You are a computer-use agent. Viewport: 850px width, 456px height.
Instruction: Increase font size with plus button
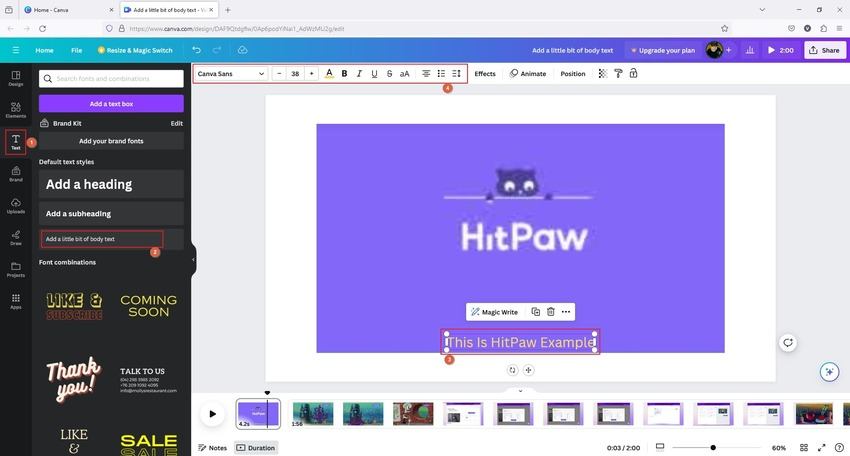click(x=312, y=74)
